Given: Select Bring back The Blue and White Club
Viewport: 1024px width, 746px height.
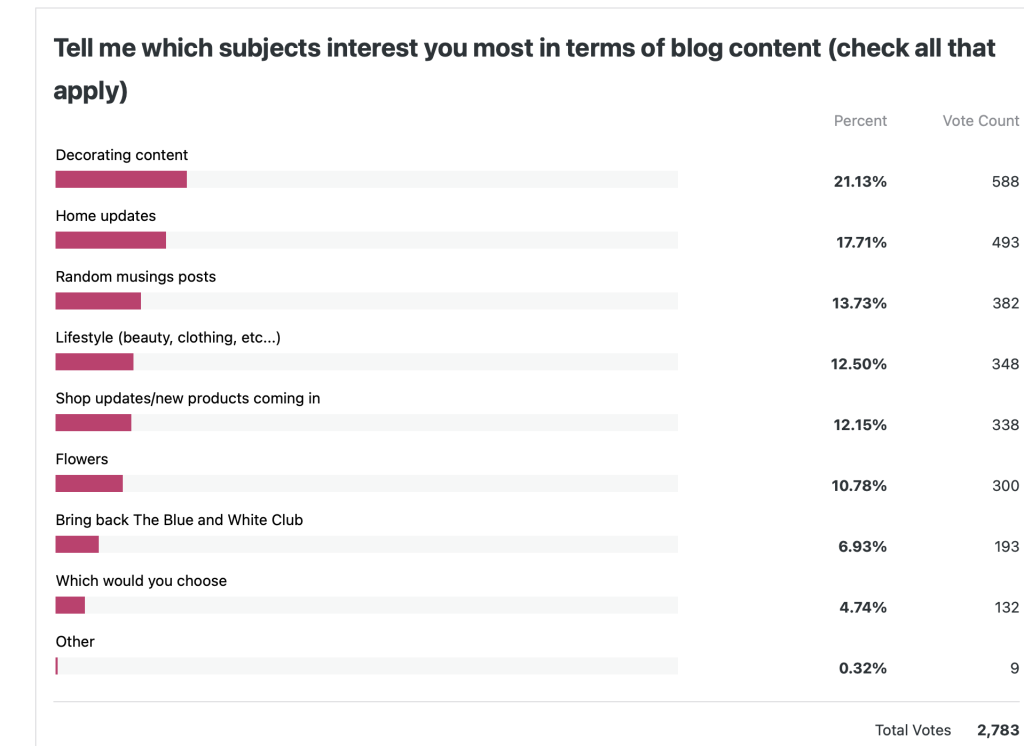Looking at the screenshot, I should [x=179, y=520].
